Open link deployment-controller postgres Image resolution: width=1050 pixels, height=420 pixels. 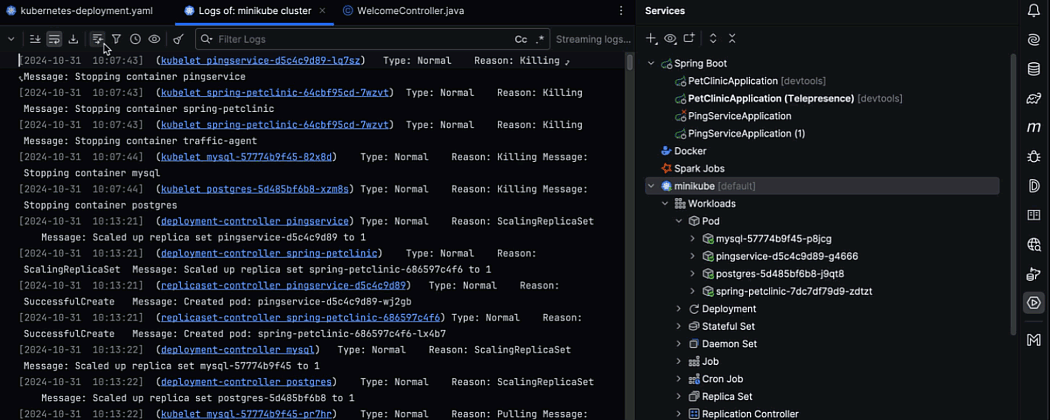[x=246, y=382]
